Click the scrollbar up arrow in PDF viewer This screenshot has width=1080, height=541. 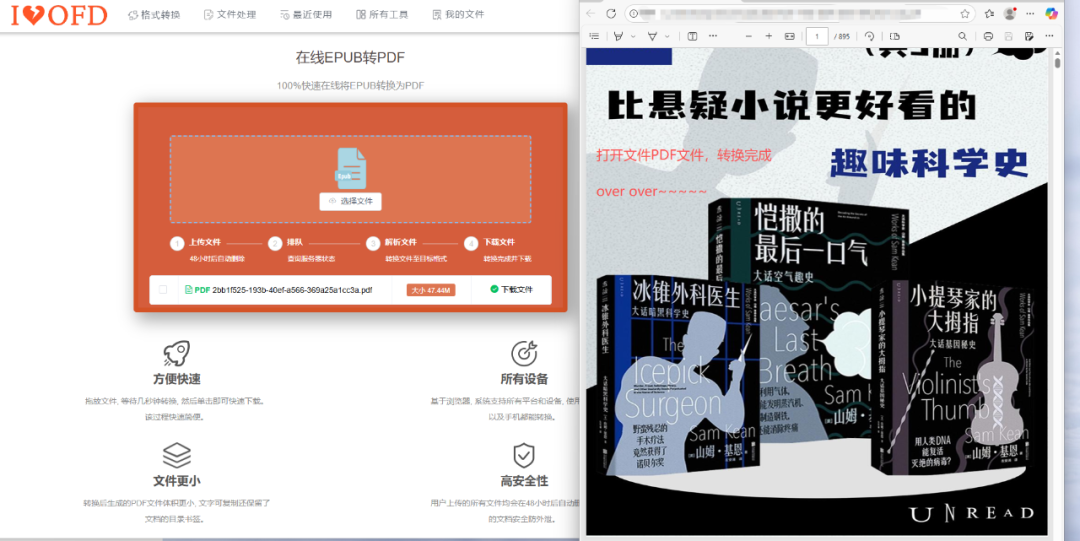click(1057, 52)
